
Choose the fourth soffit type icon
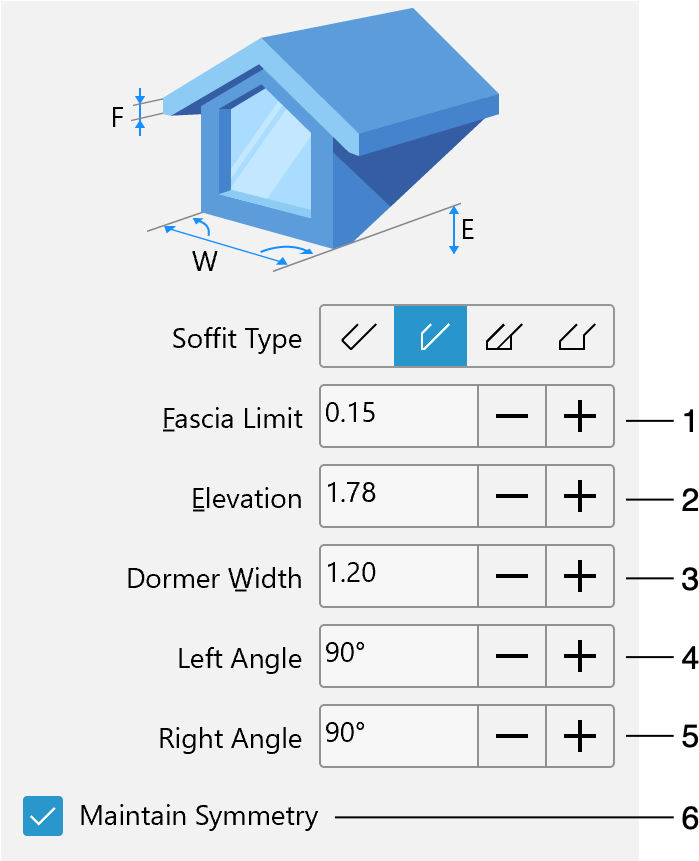(x=577, y=336)
